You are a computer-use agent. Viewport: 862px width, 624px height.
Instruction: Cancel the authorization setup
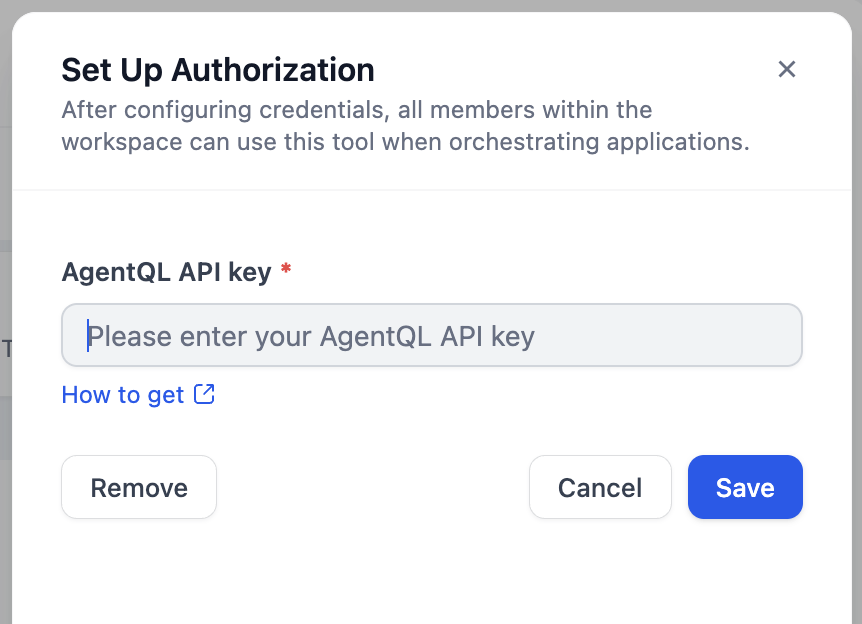[x=600, y=487]
